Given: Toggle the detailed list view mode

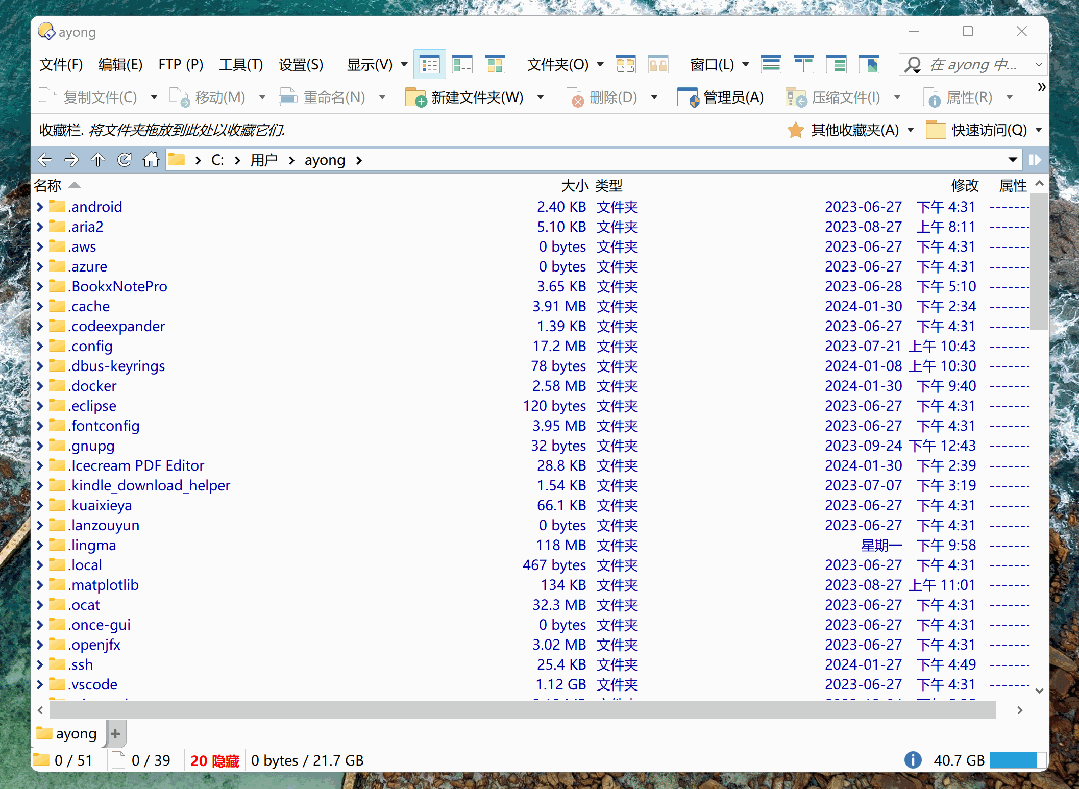Looking at the screenshot, I should 429,63.
